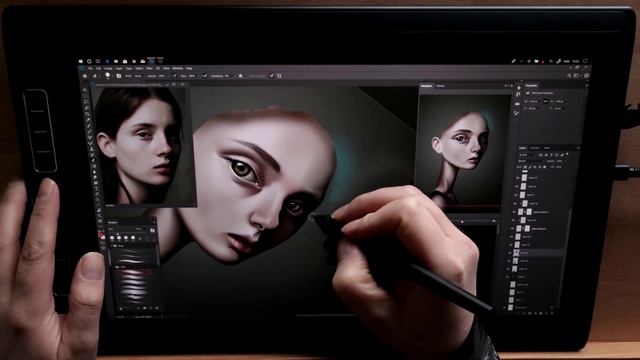Toggle lock transparent pixels icon
Viewport: 640px width, 360px height.
click(525, 167)
